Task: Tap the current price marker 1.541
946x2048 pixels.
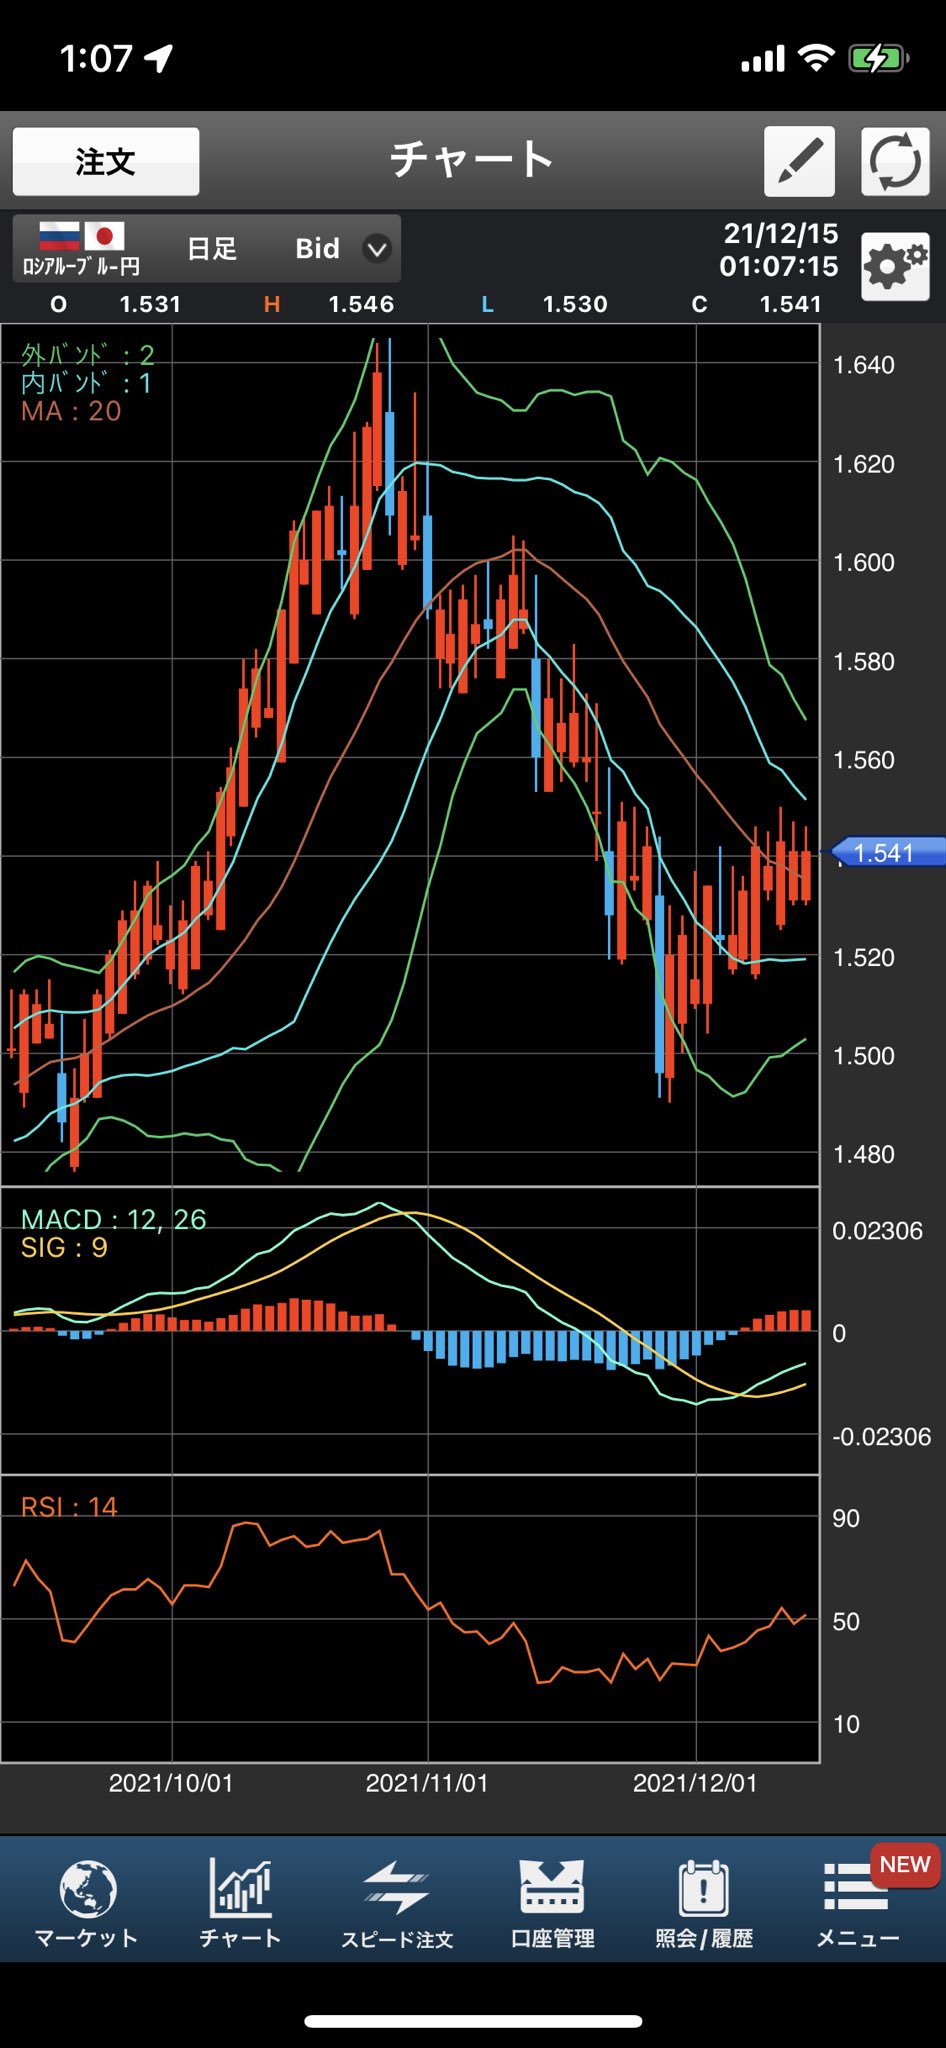Action: click(884, 852)
